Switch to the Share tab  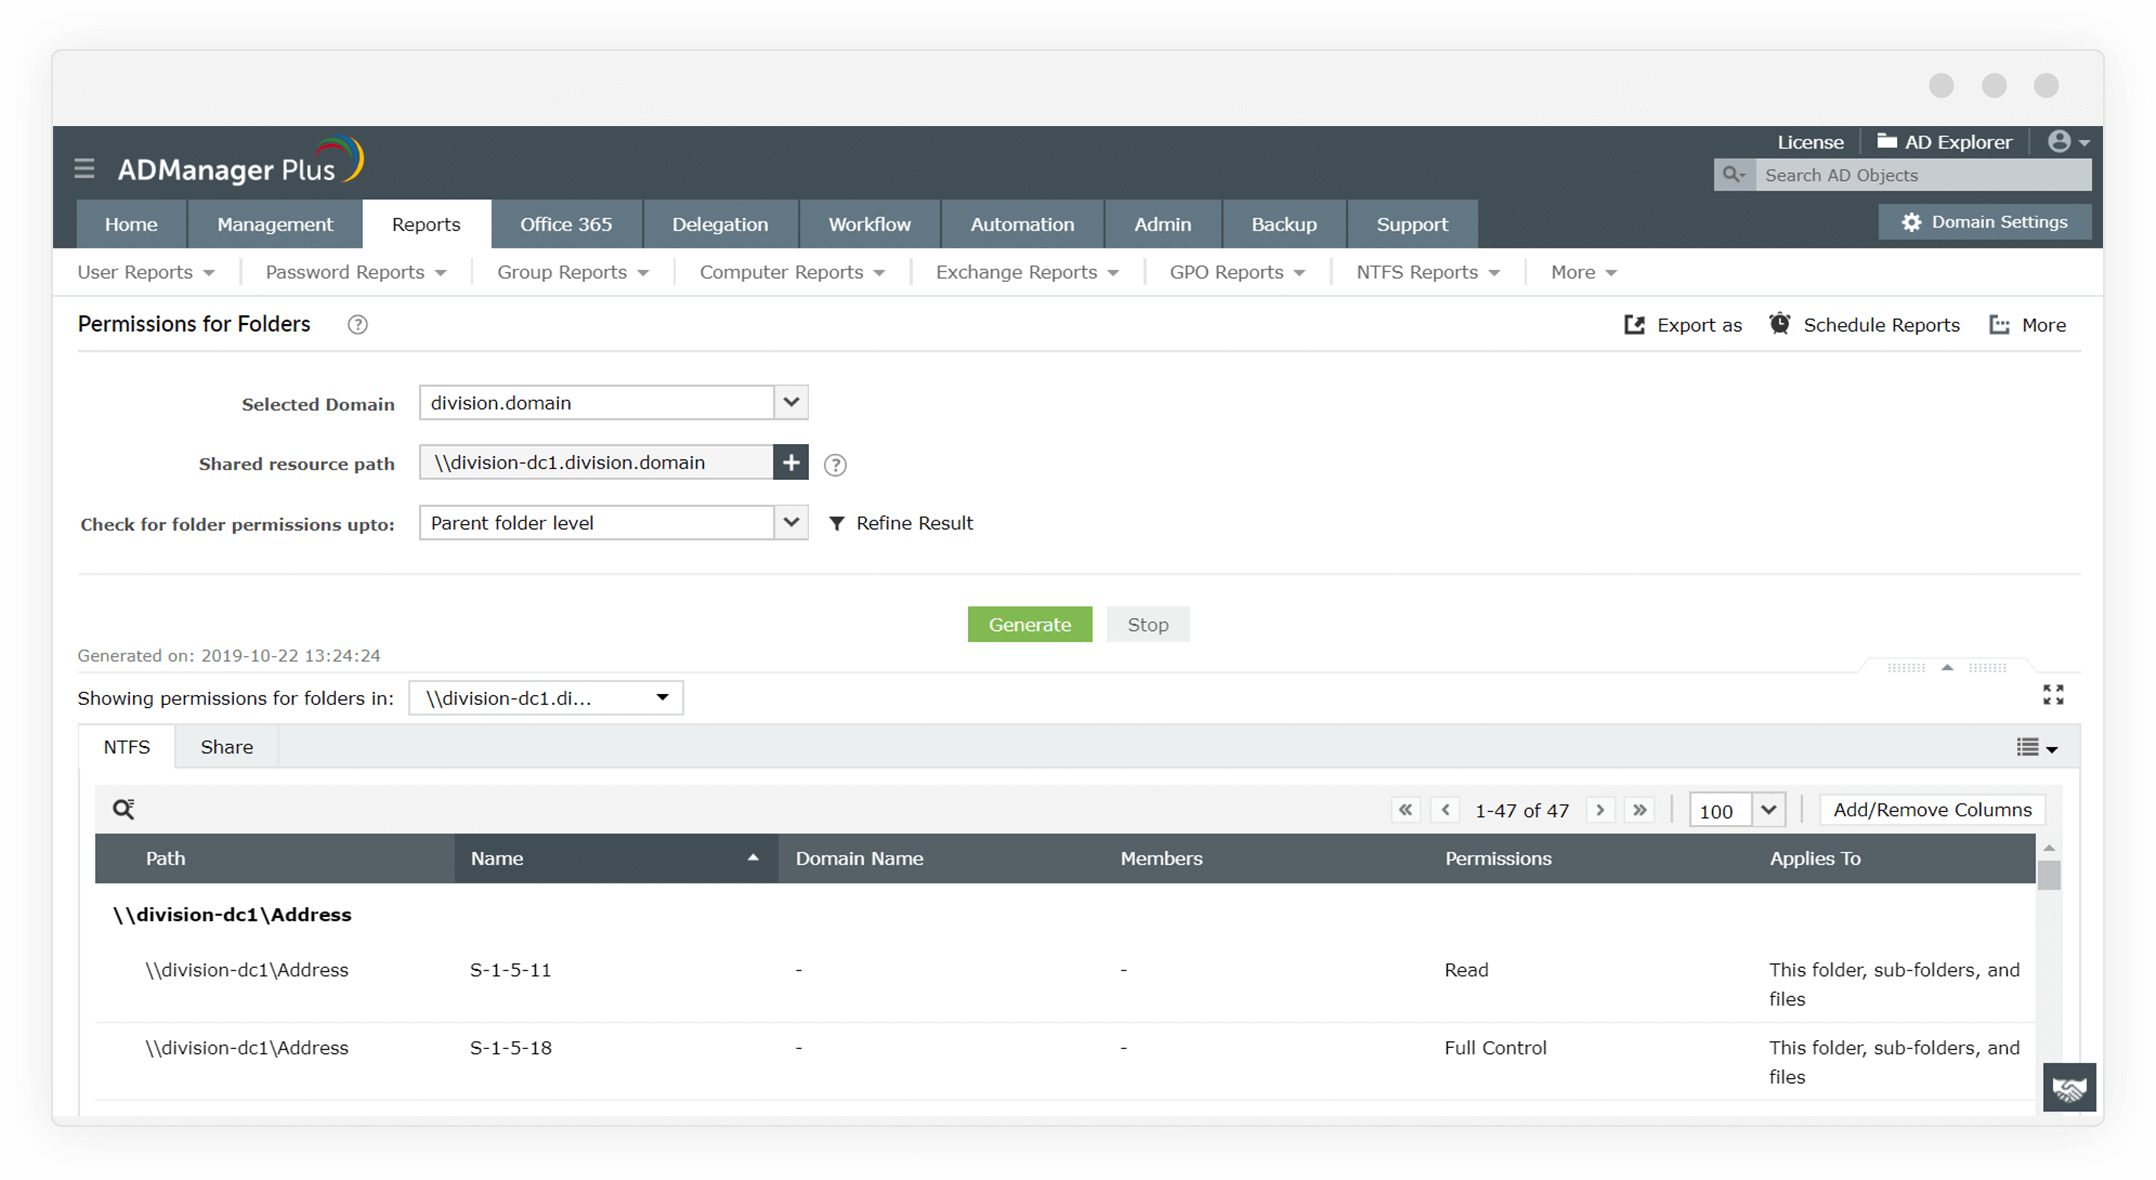[226, 747]
